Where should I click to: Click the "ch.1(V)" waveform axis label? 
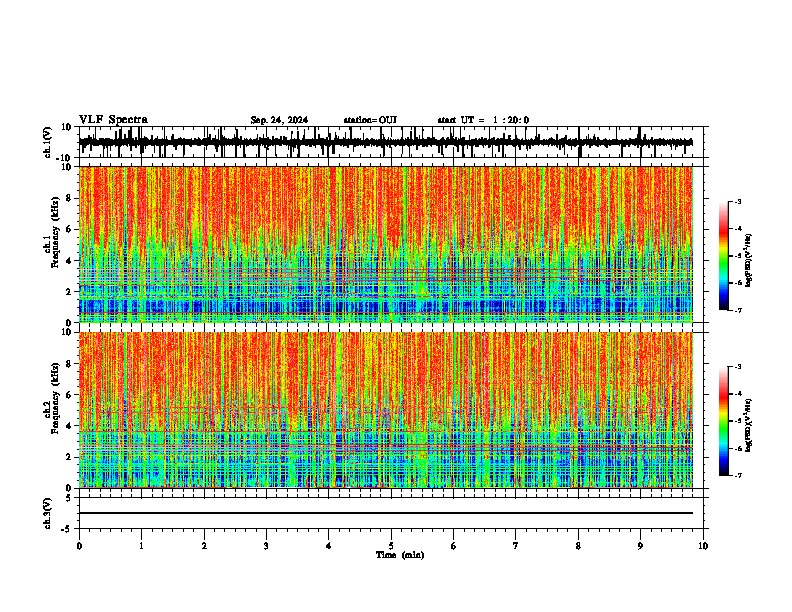tap(47, 142)
